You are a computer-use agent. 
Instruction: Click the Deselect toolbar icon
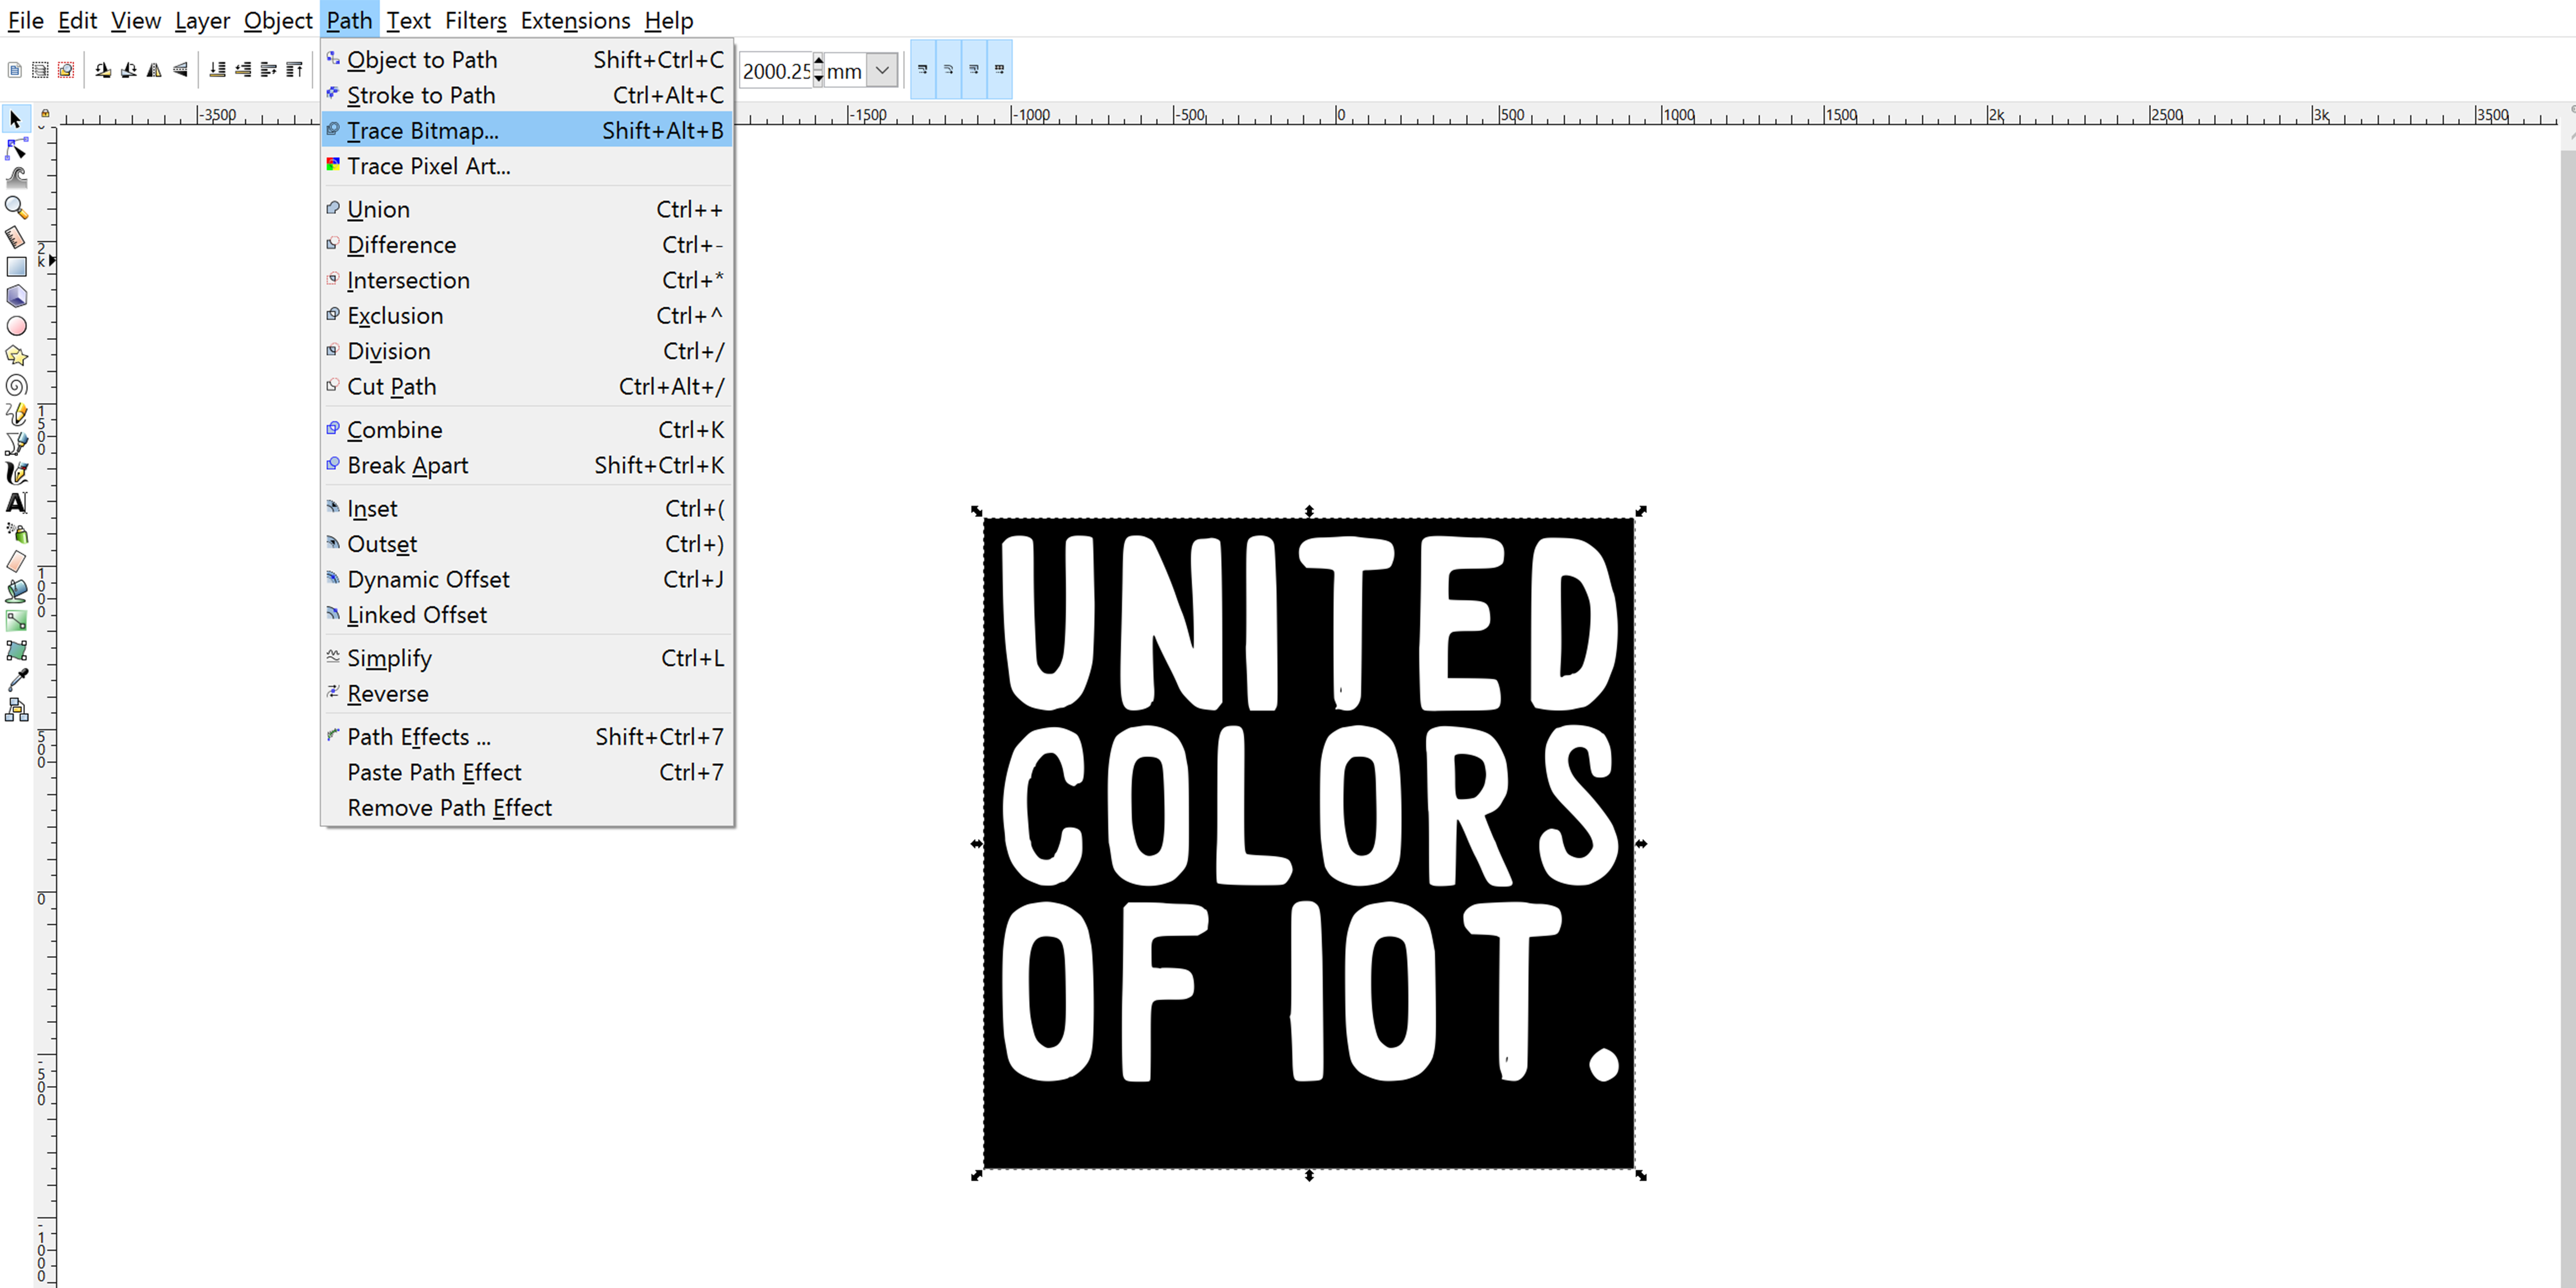click(x=66, y=70)
